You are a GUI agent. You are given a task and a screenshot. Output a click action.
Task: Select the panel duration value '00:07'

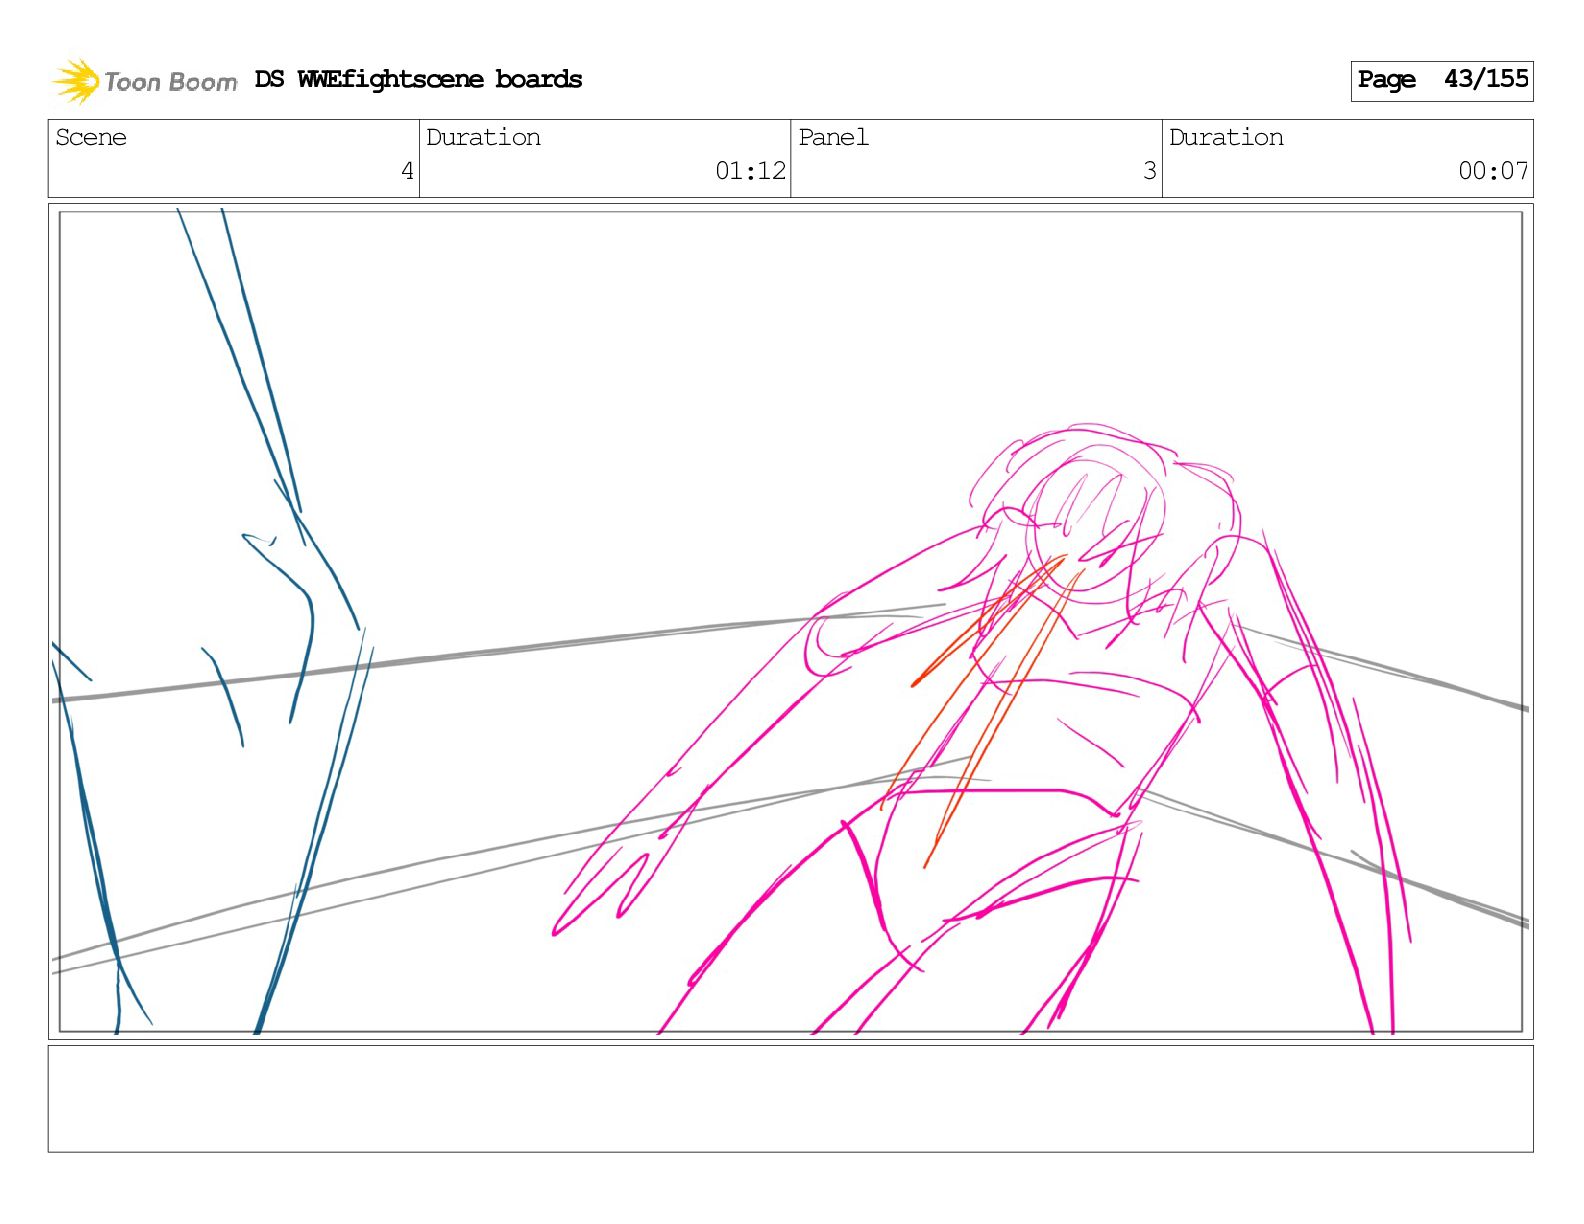1493,171
